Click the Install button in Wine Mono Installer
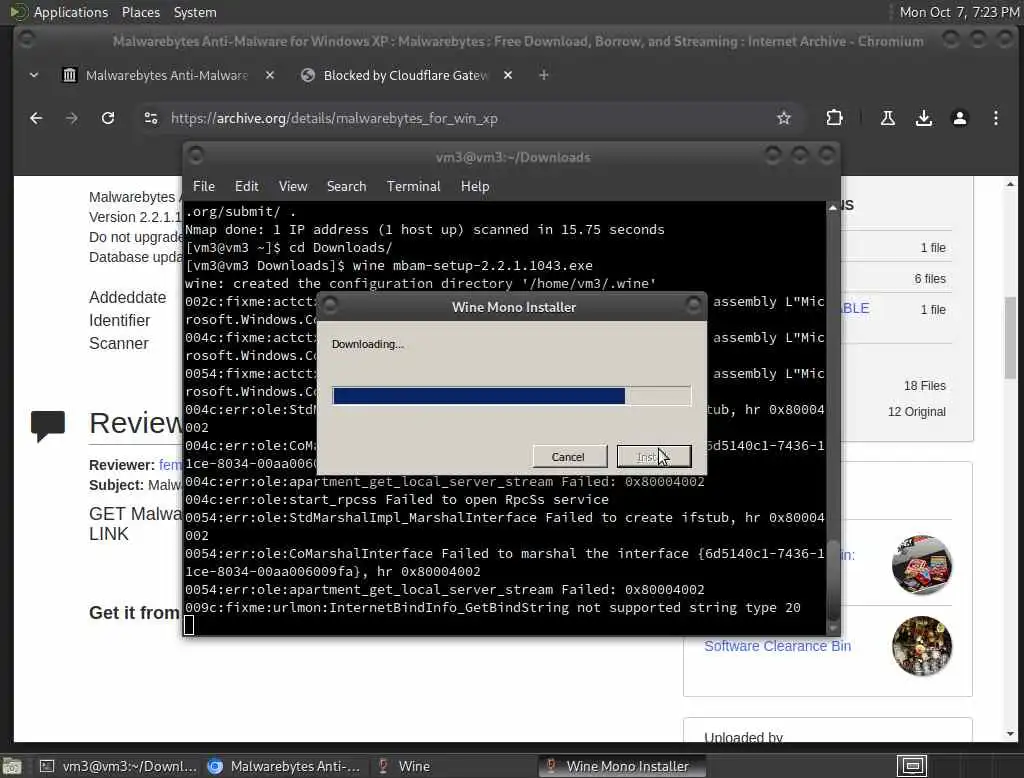 click(x=654, y=457)
